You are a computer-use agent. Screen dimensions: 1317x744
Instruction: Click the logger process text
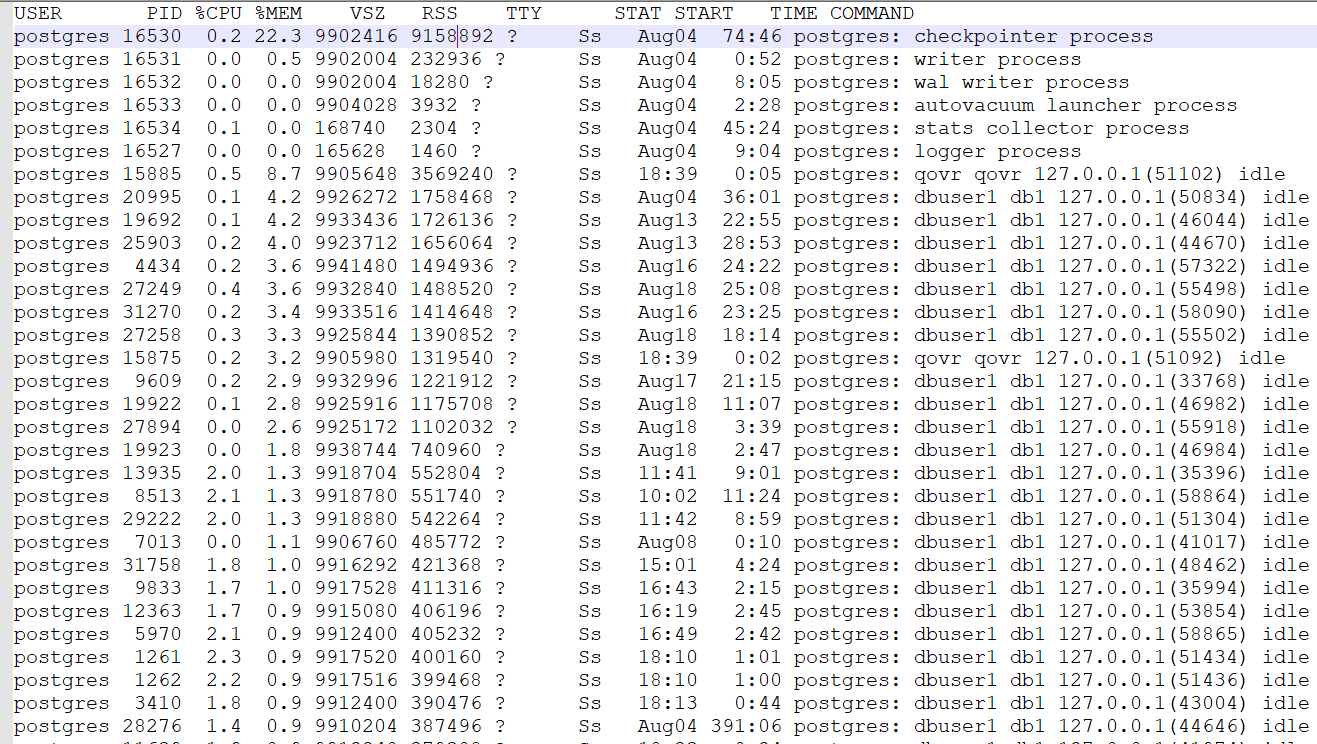997,151
